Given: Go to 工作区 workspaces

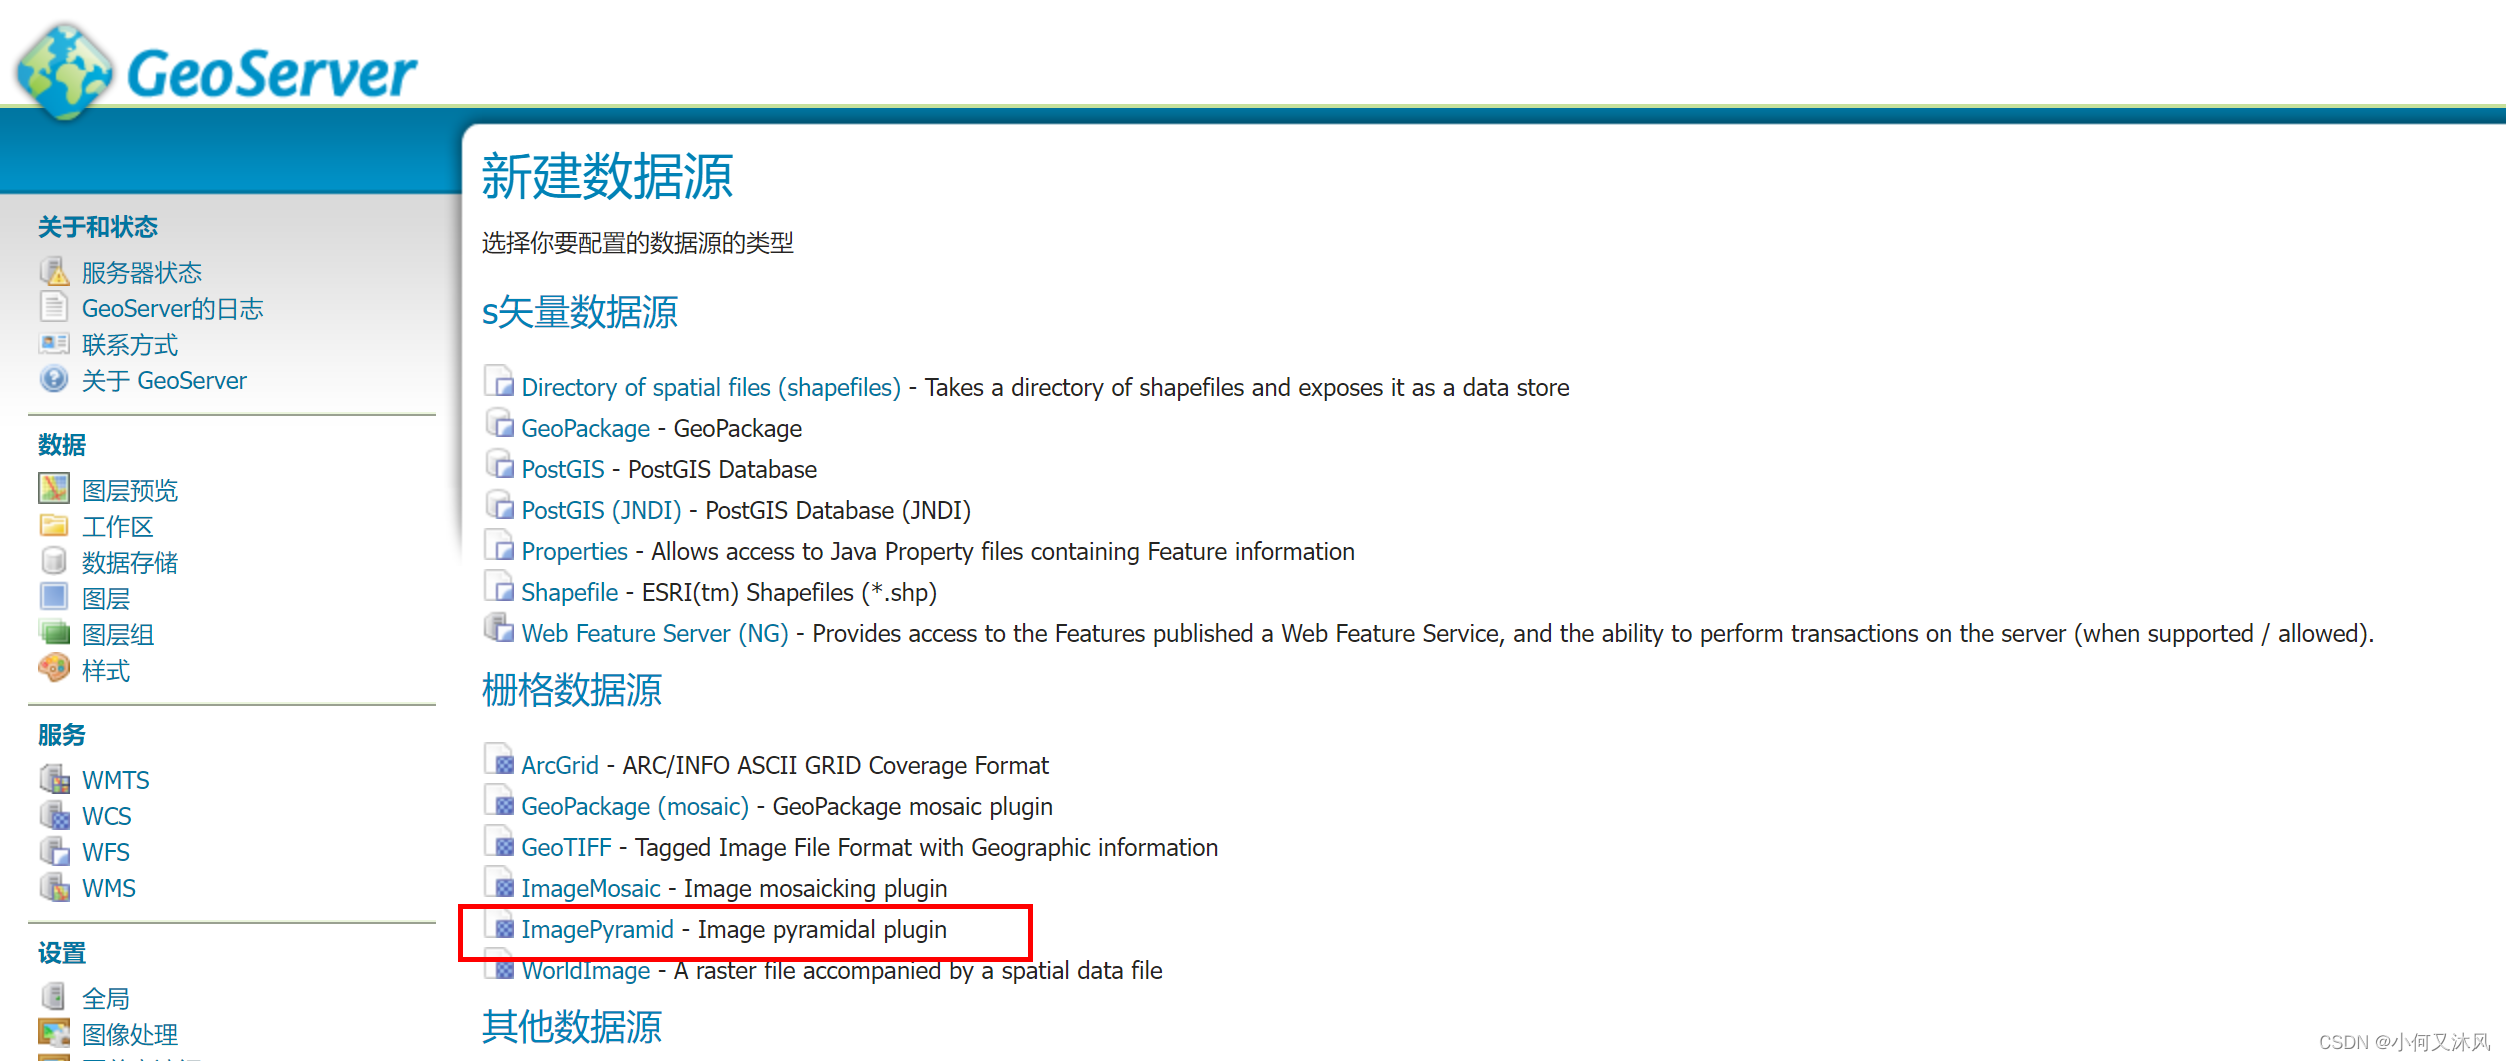Looking at the screenshot, I should click(x=117, y=527).
